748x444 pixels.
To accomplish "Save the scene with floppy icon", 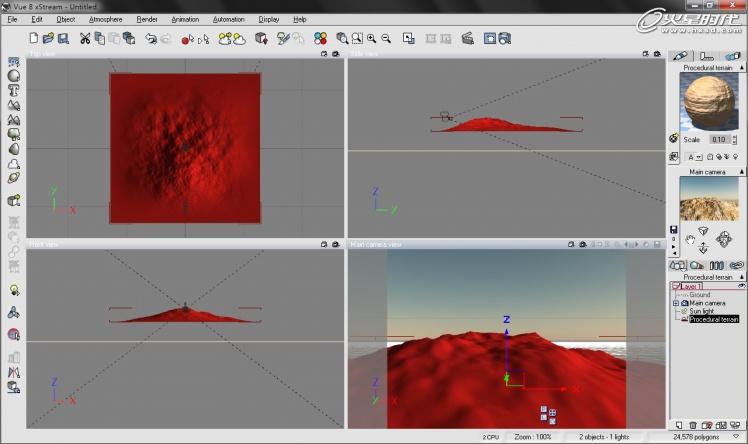I will click(x=63, y=38).
